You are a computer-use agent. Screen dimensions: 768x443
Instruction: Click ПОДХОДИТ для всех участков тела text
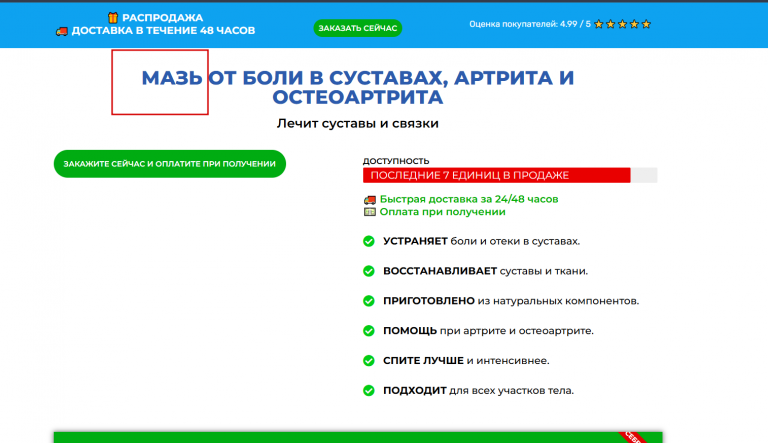click(x=479, y=391)
